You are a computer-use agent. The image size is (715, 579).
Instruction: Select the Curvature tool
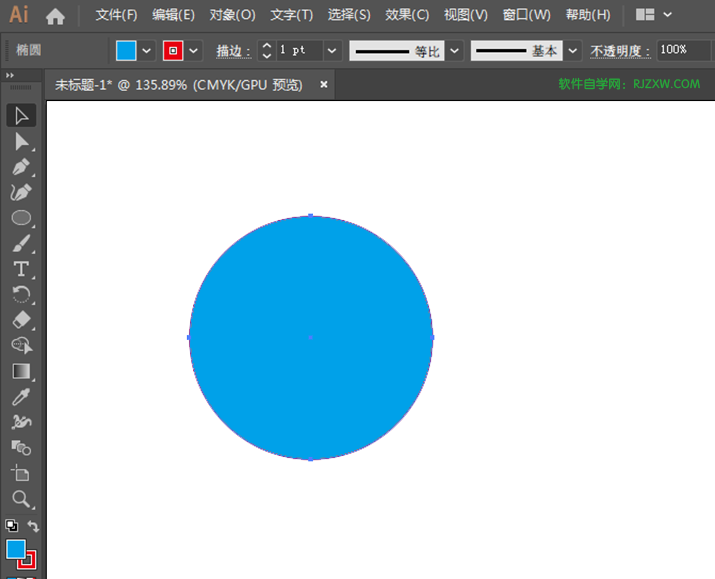coord(21,193)
